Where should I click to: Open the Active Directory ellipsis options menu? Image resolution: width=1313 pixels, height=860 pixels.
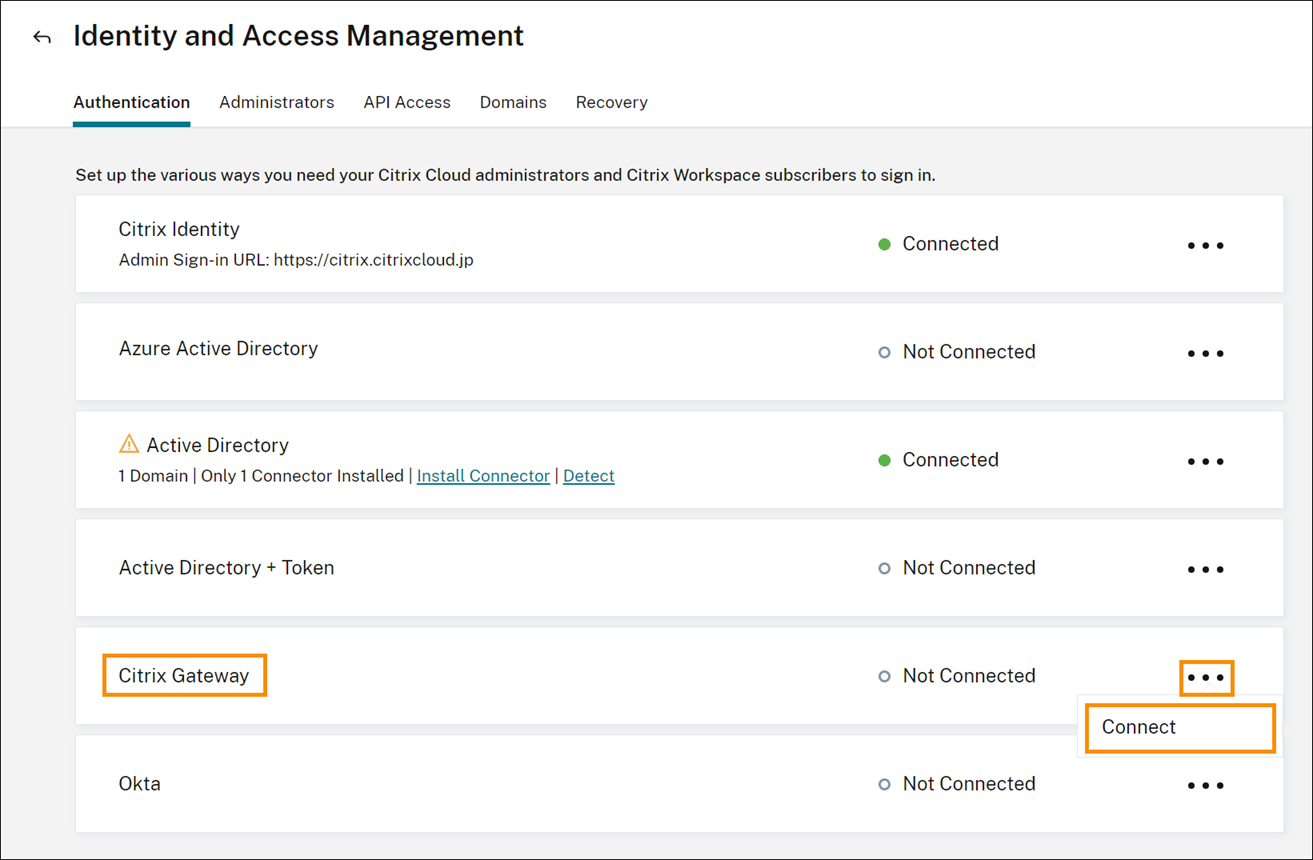coord(1205,461)
